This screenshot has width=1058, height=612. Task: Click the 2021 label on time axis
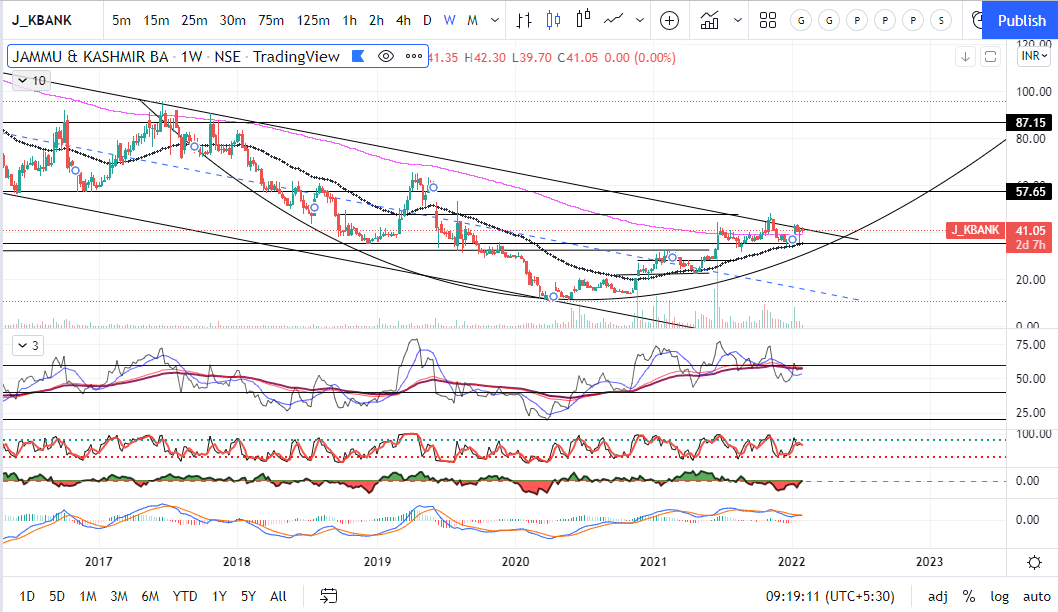653,561
